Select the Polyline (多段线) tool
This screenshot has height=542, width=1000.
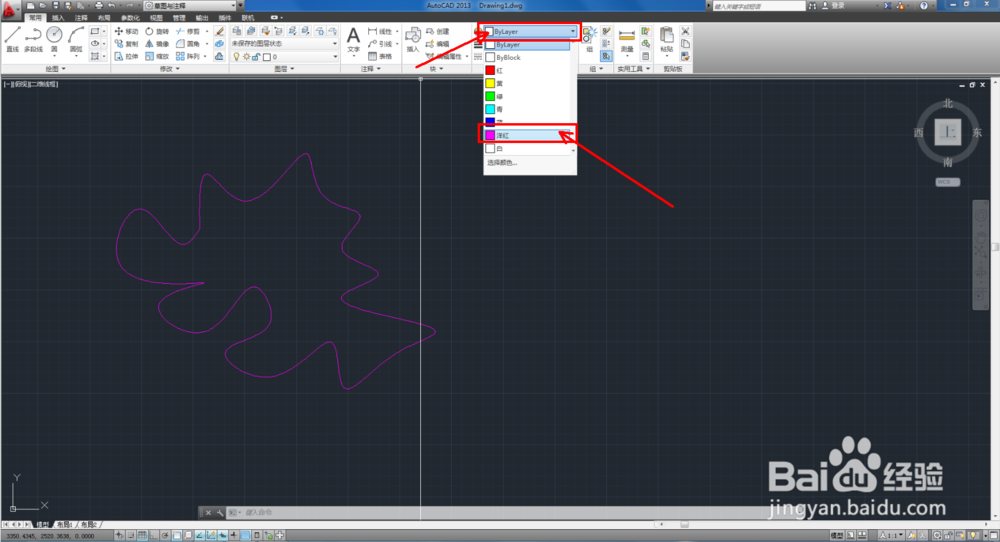[x=33, y=39]
